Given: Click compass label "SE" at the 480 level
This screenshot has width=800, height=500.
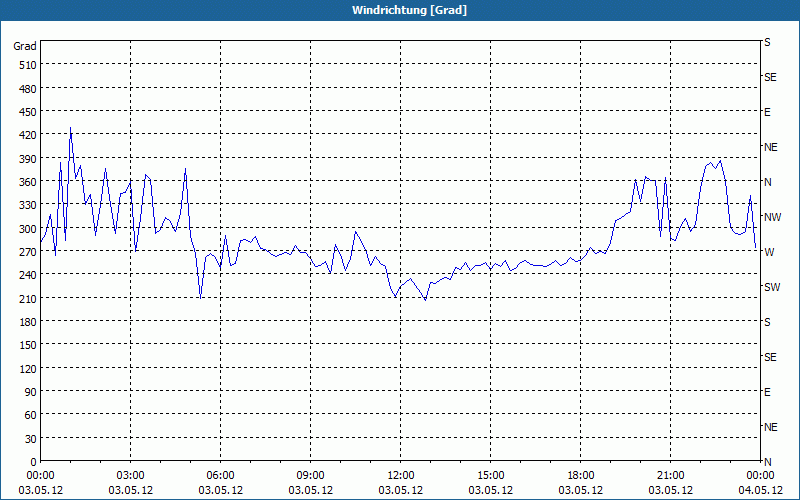Looking at the screenshot, I should tap(770, 77).
